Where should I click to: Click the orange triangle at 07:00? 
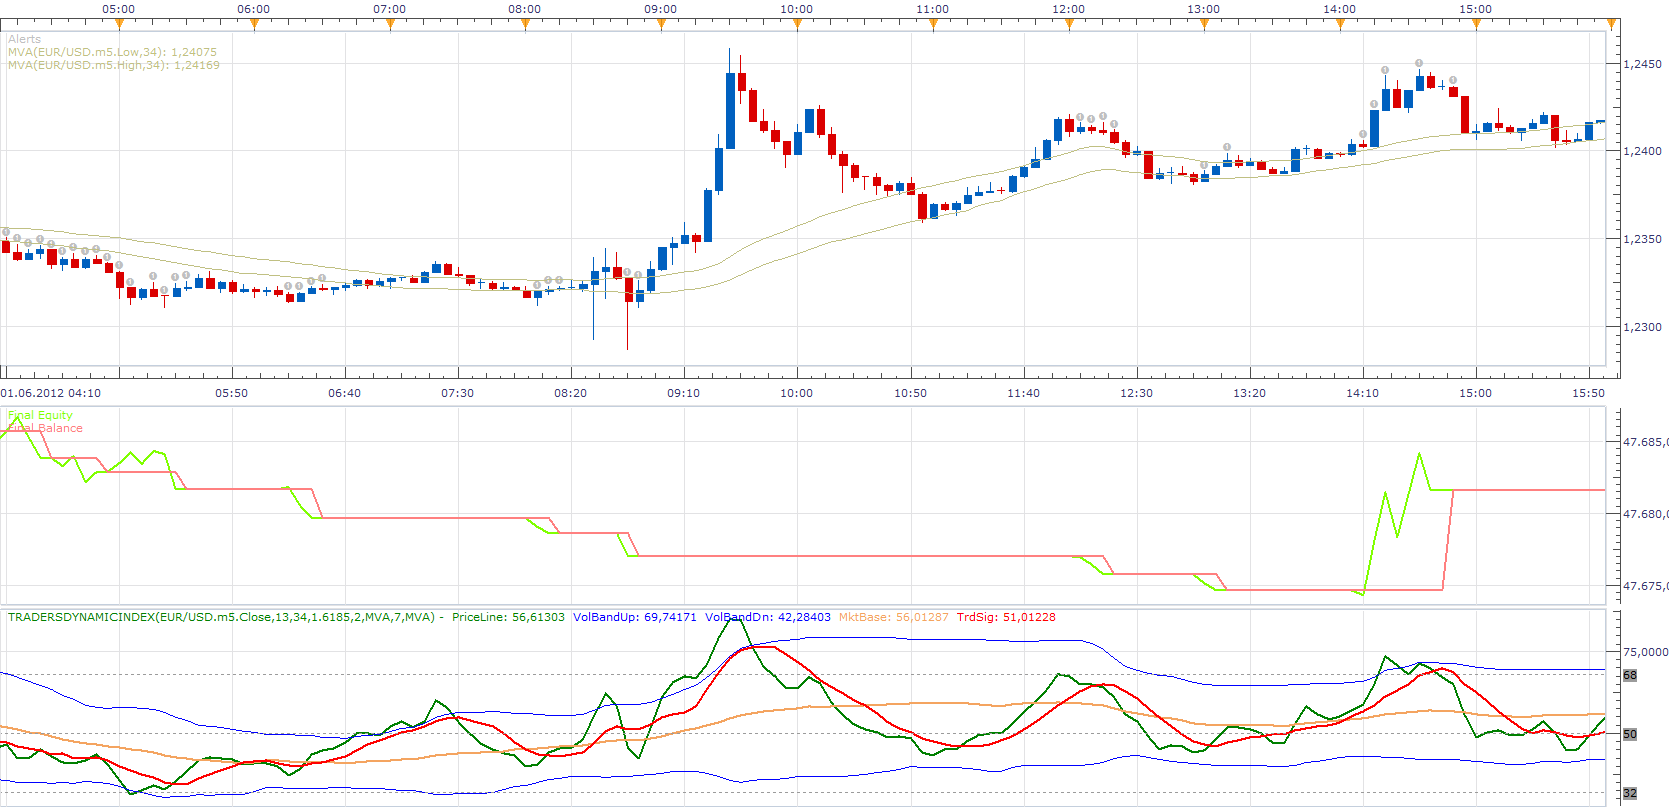(390, 24)
